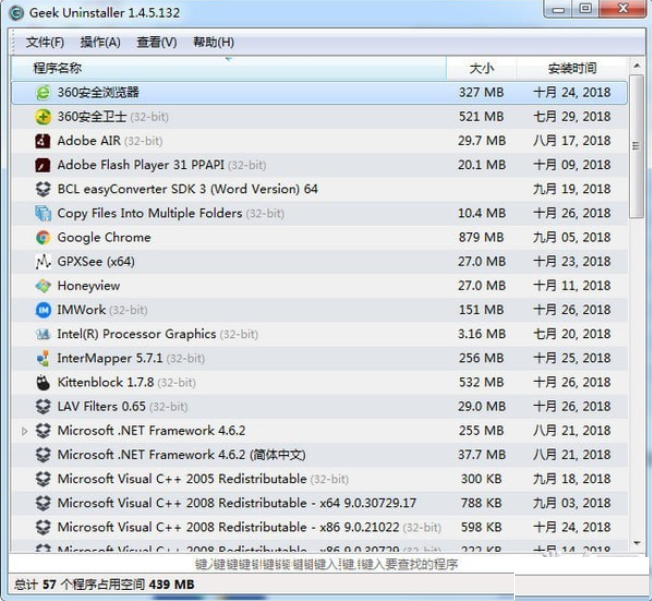Open the 帮助(H) menu
The height and width of the screenshot is (601, 652).
[x=213, y=42]
